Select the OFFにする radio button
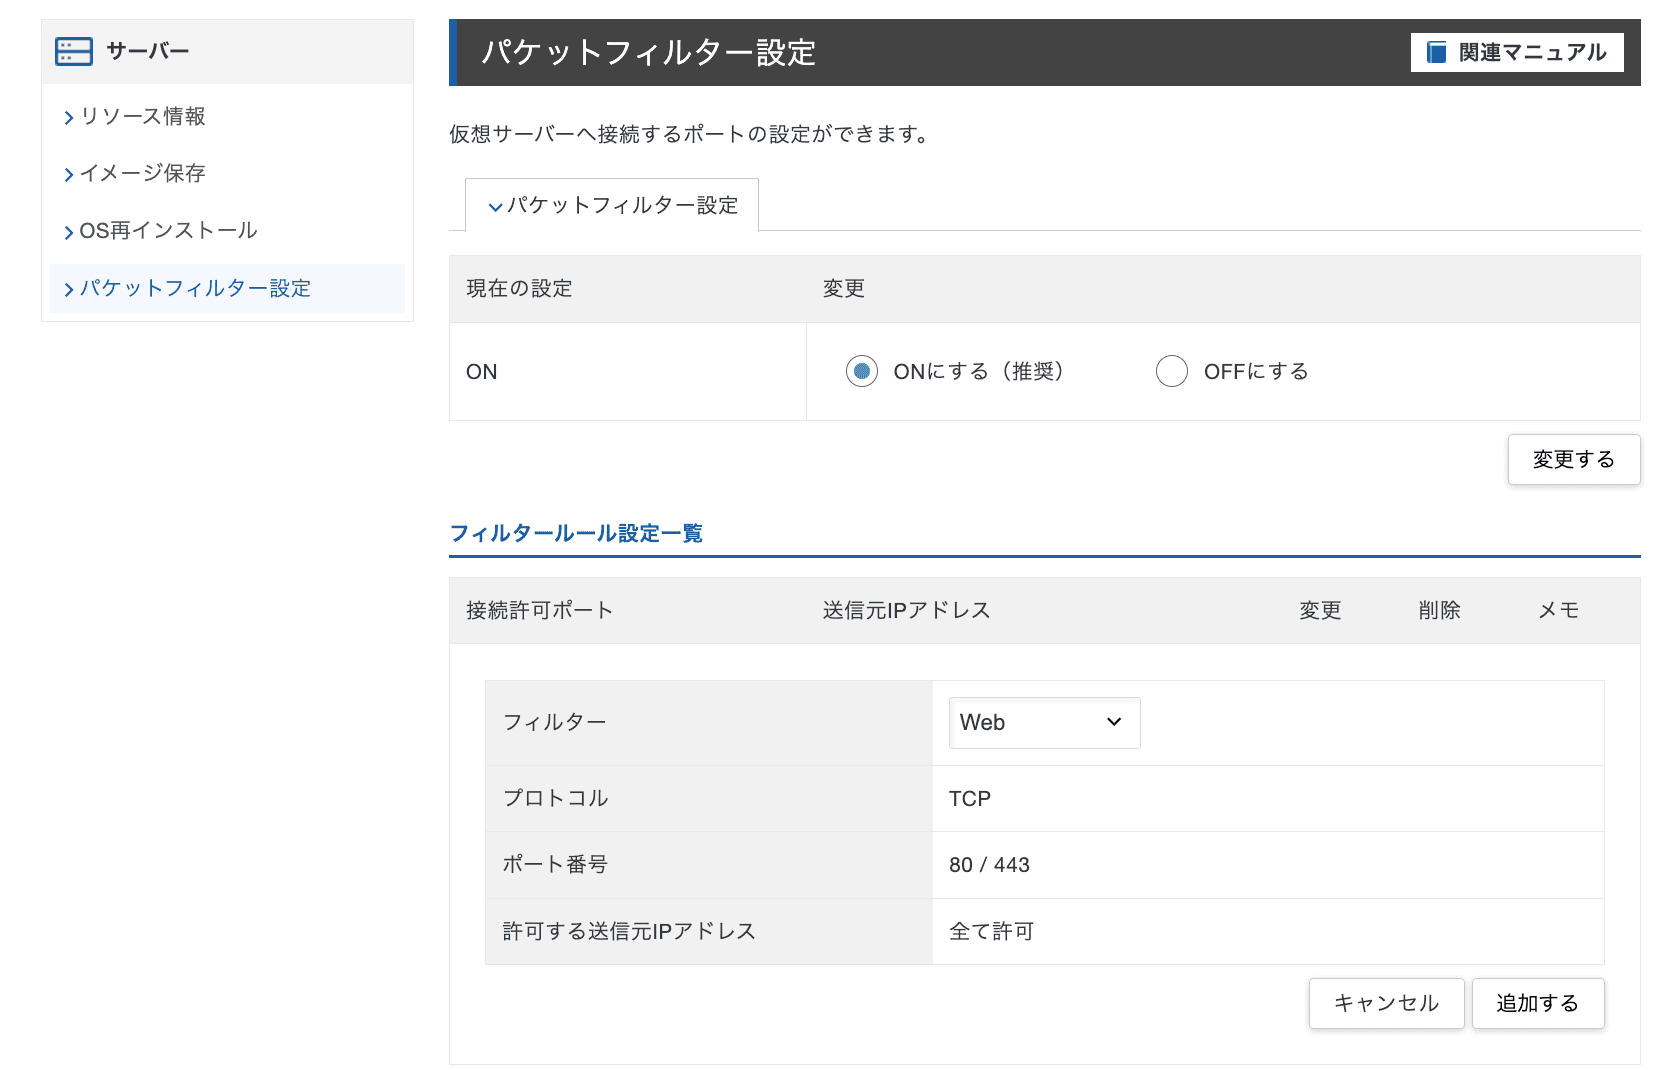 point(1171,371)
